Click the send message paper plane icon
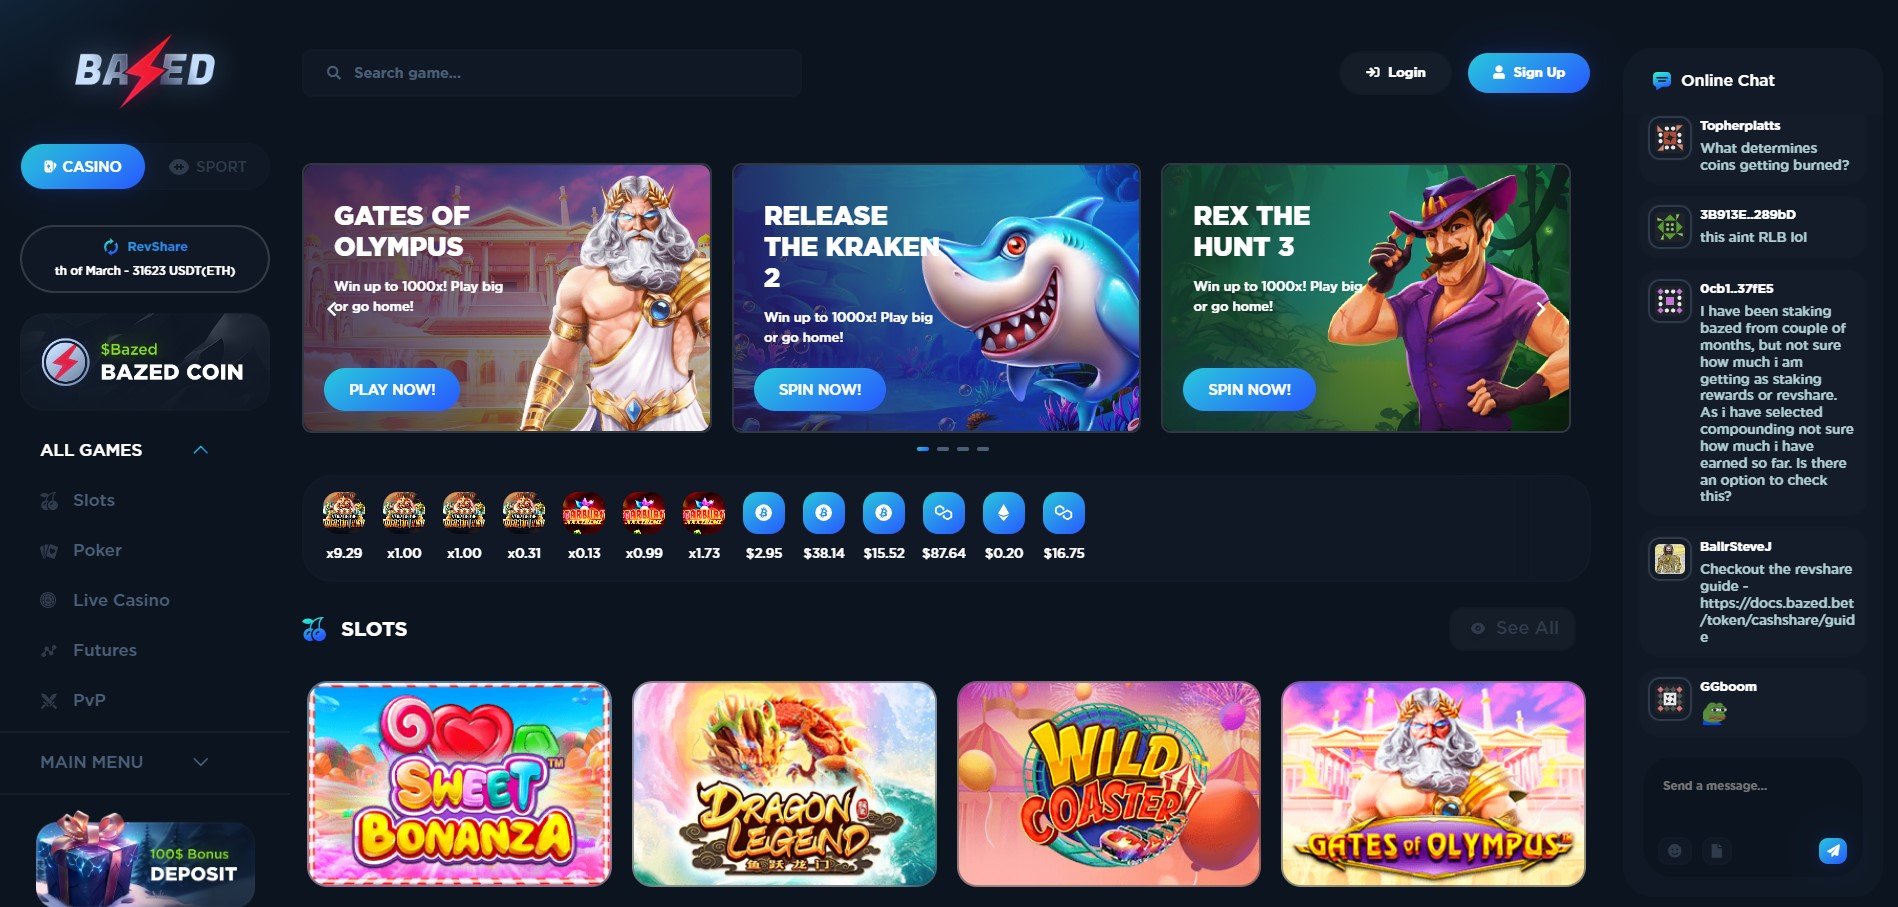Viewport: 1898px width, 907px height. click(1832, 850)
